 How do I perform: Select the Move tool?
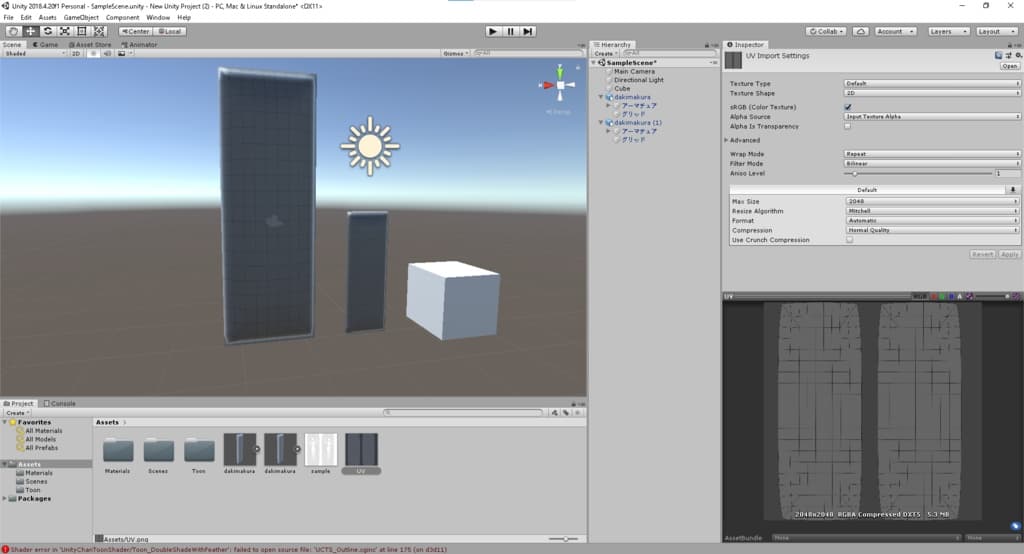(30, 31)
